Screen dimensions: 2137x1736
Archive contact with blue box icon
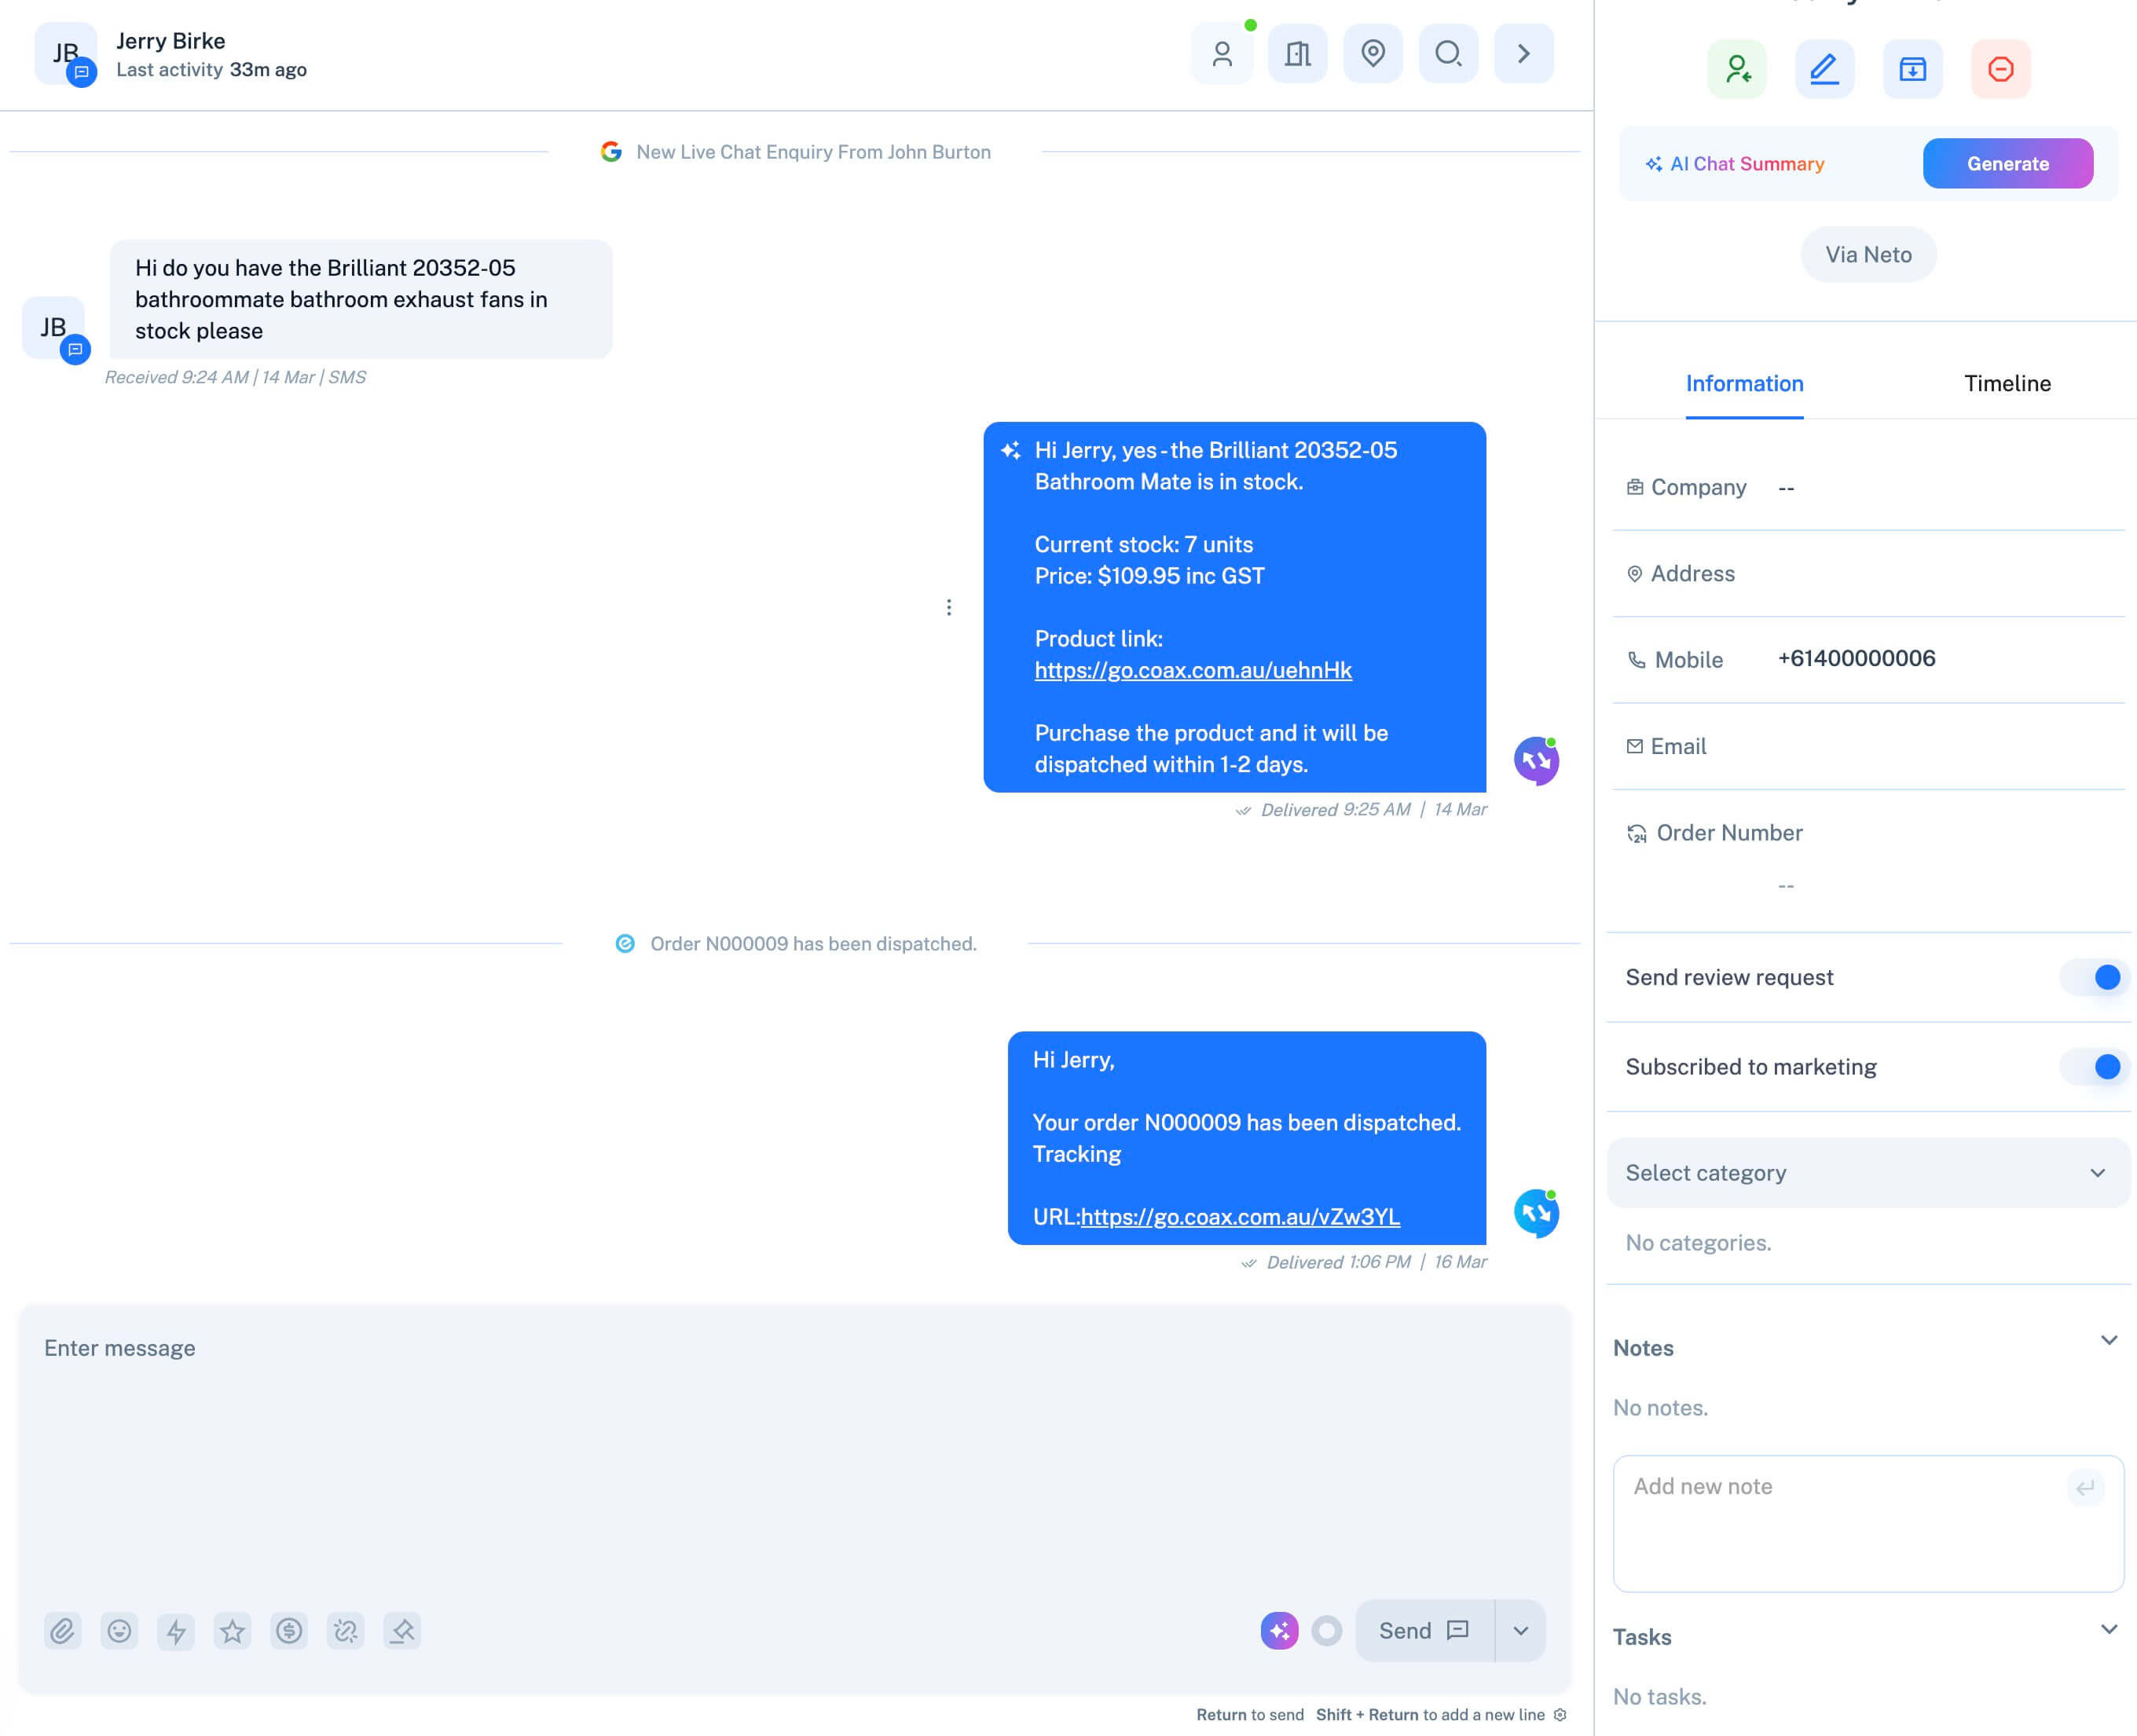1912,68
